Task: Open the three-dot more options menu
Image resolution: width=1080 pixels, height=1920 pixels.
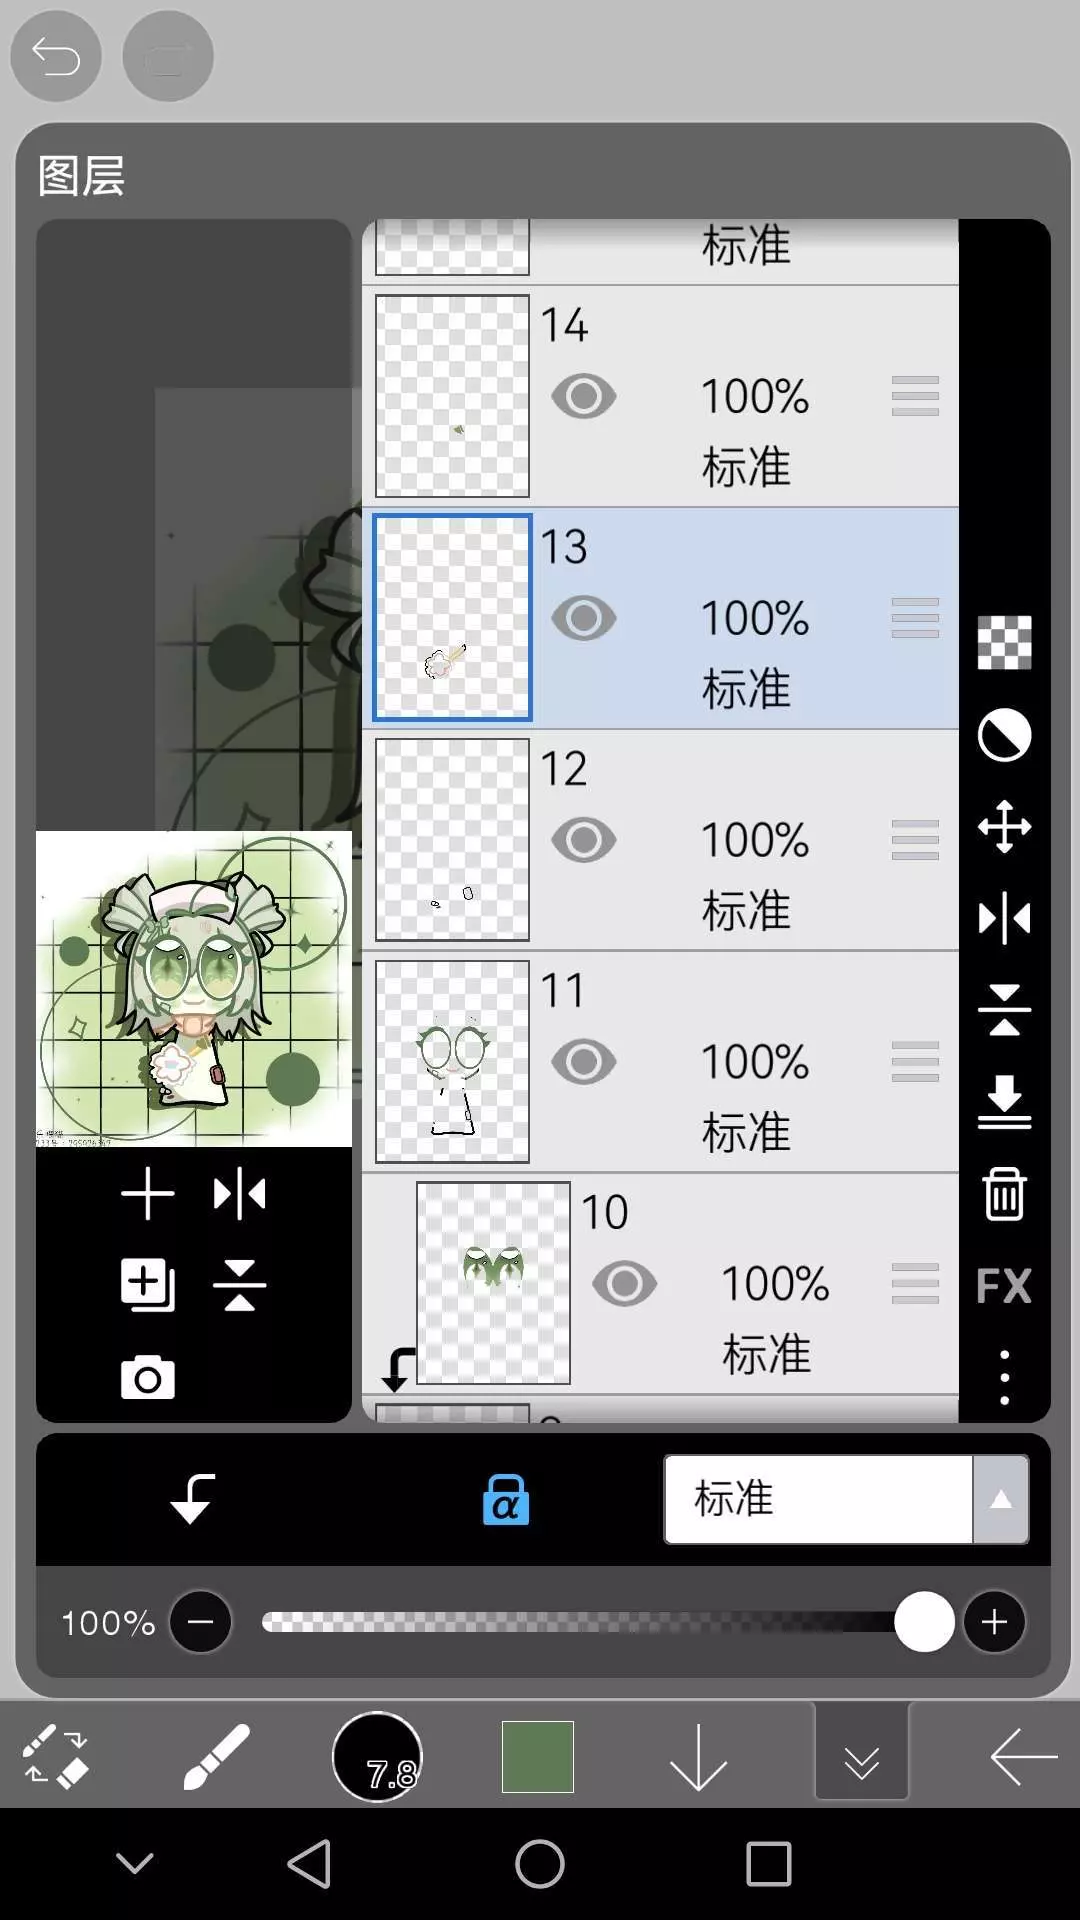Action: click(1004, 1377)
